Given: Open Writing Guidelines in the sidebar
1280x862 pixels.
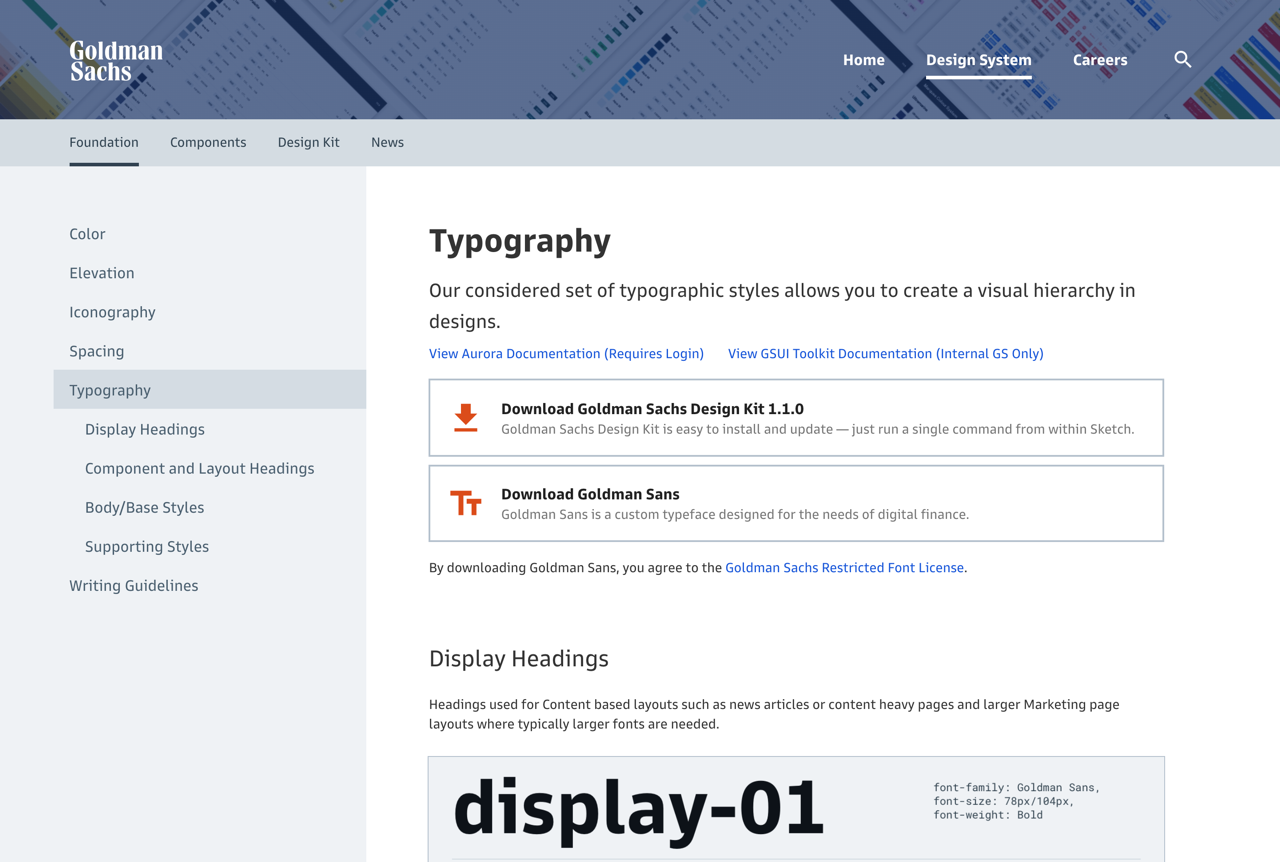Looking at the screenshot, I should (x=134, y=585).
